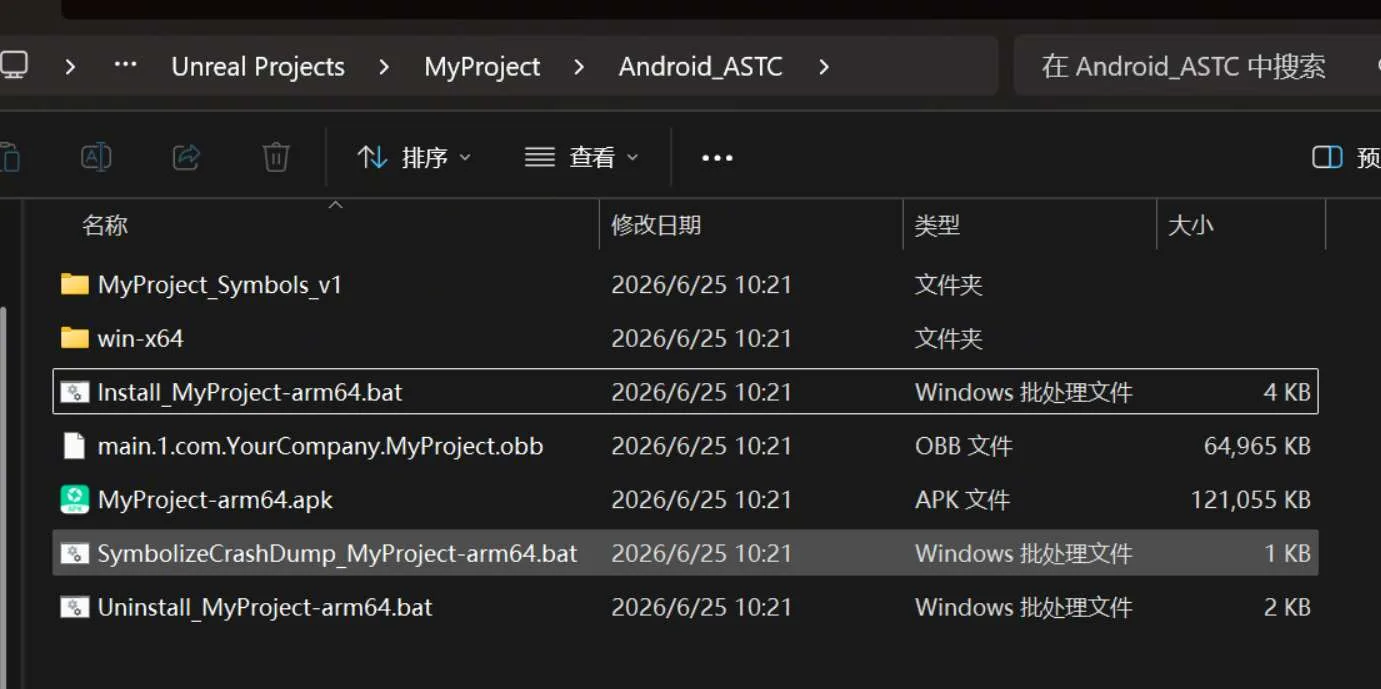Open the 排序 sort dropdown
Image resolution: width=1381 pixels, height=689 pixels.
click(x=414, y=157)
